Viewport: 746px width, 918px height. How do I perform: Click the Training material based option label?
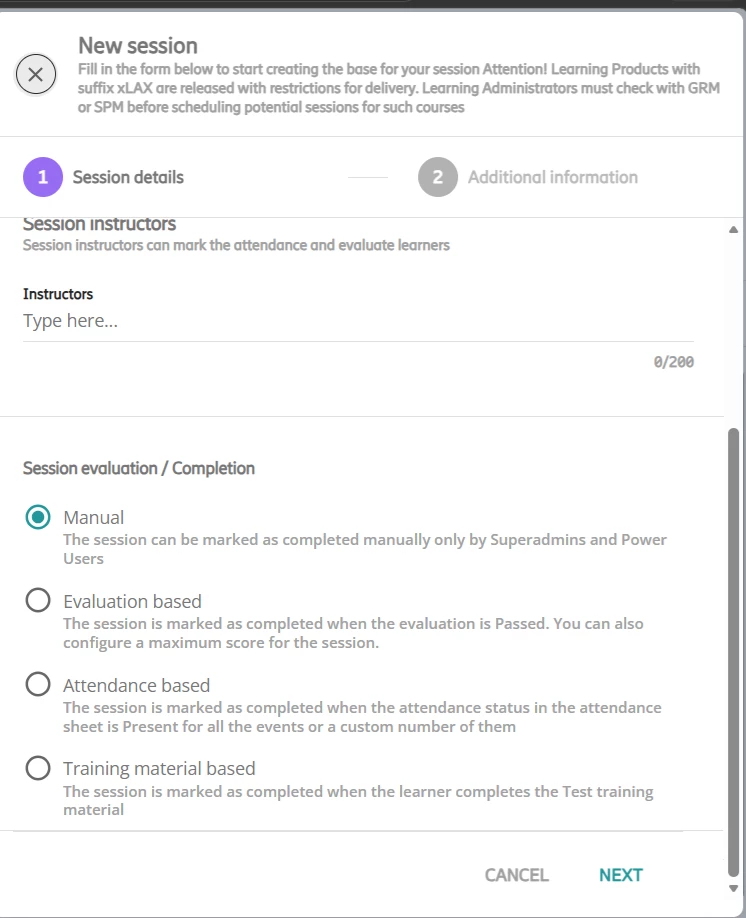[159, 768]
